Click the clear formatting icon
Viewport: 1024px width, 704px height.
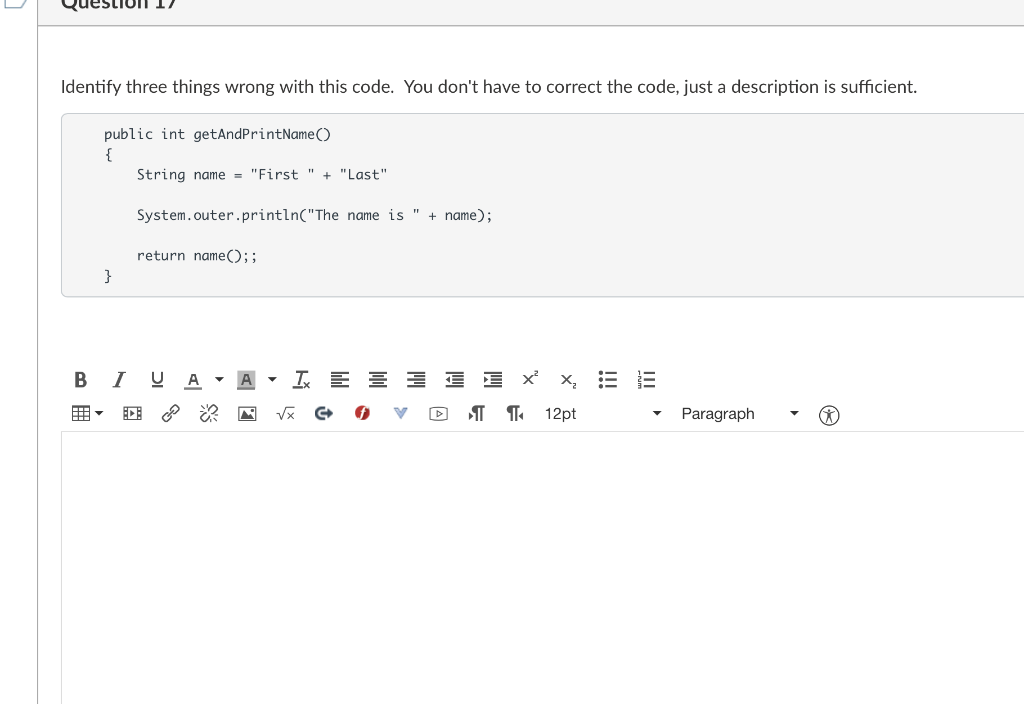coord(301,379)
